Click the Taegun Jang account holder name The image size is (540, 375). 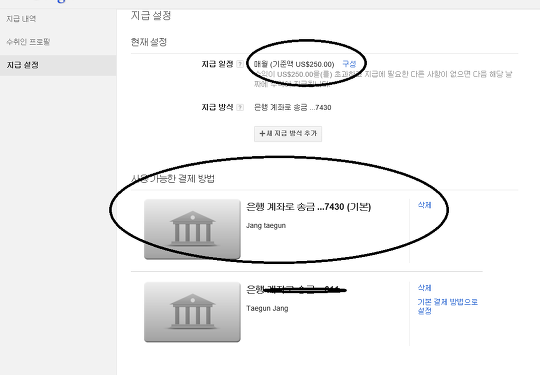click(267, 308)
